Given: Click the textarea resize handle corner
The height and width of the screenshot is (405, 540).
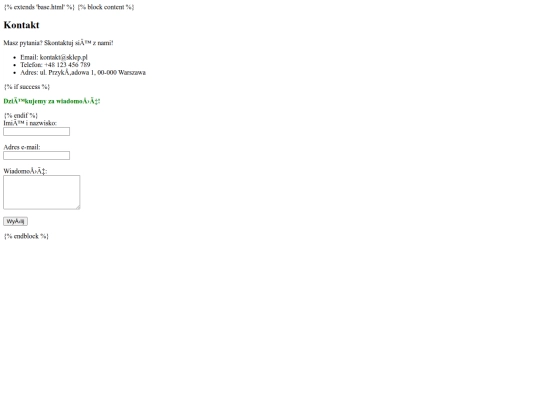Looking at the screenshot, I should (78, 207).
